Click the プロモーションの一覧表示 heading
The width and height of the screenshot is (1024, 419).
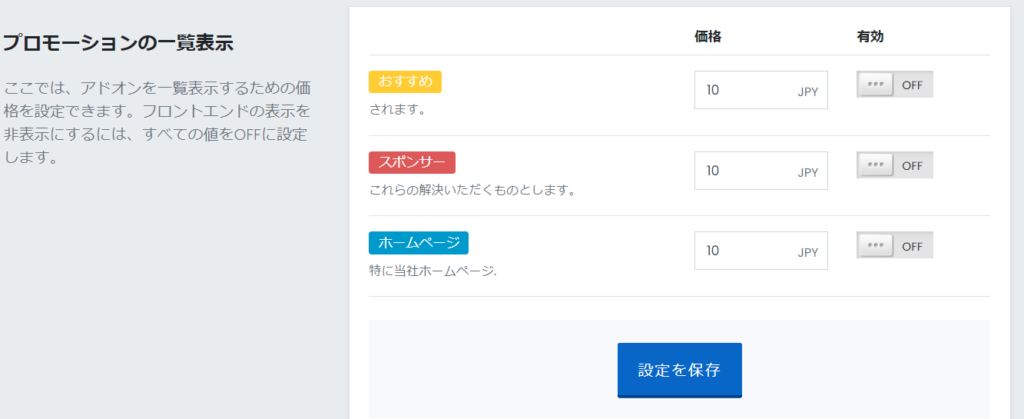tap(118, 43)
